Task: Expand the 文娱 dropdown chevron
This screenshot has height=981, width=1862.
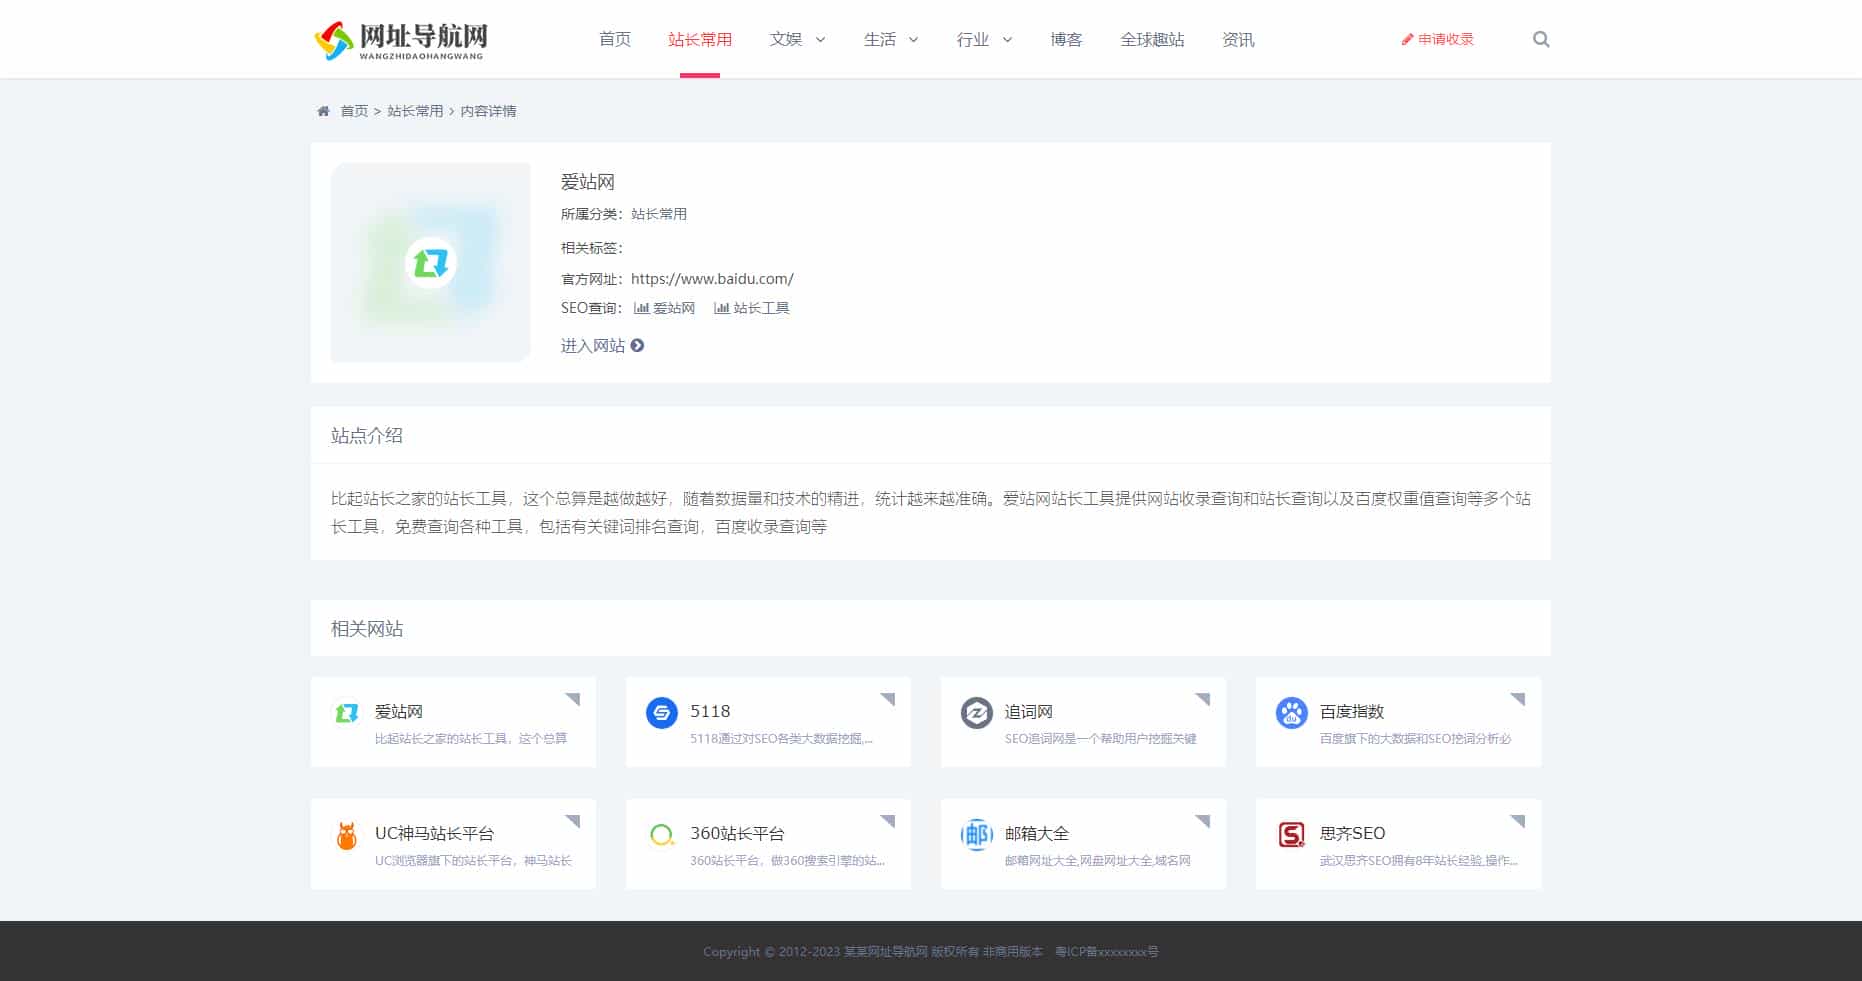Action: click(821, 40)
